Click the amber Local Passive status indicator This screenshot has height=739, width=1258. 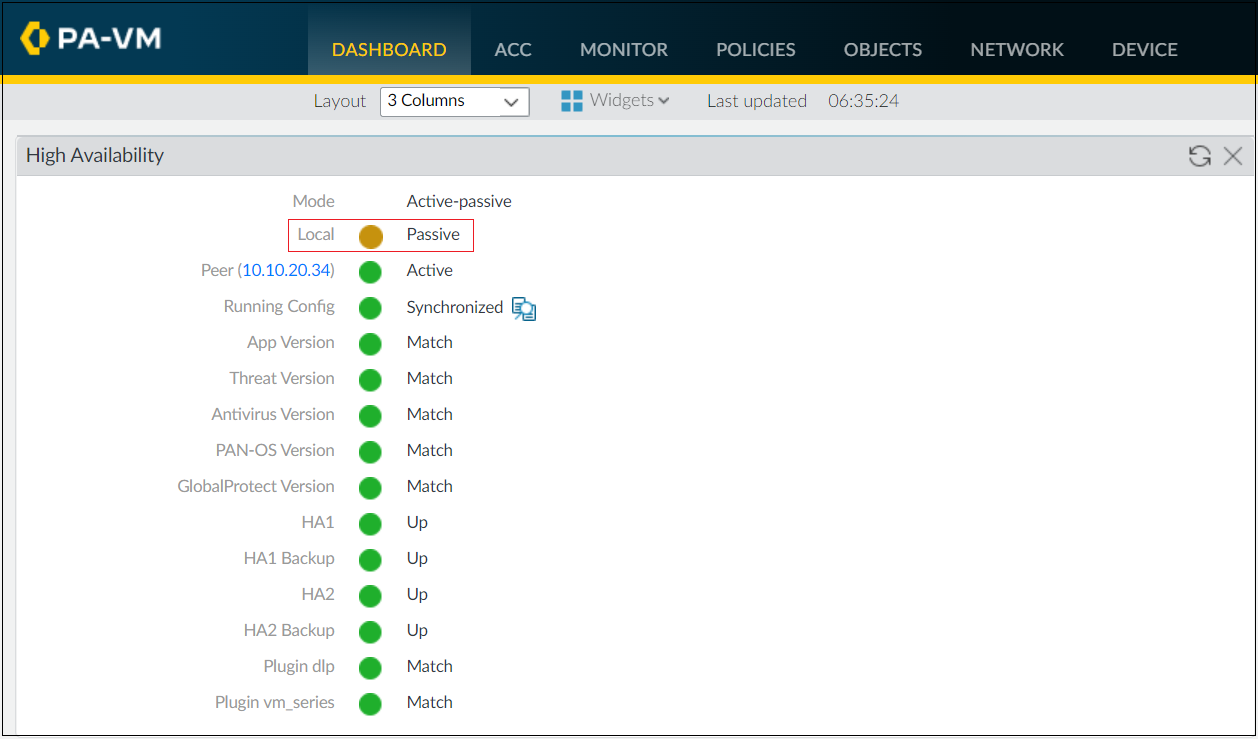click(370, 235)
